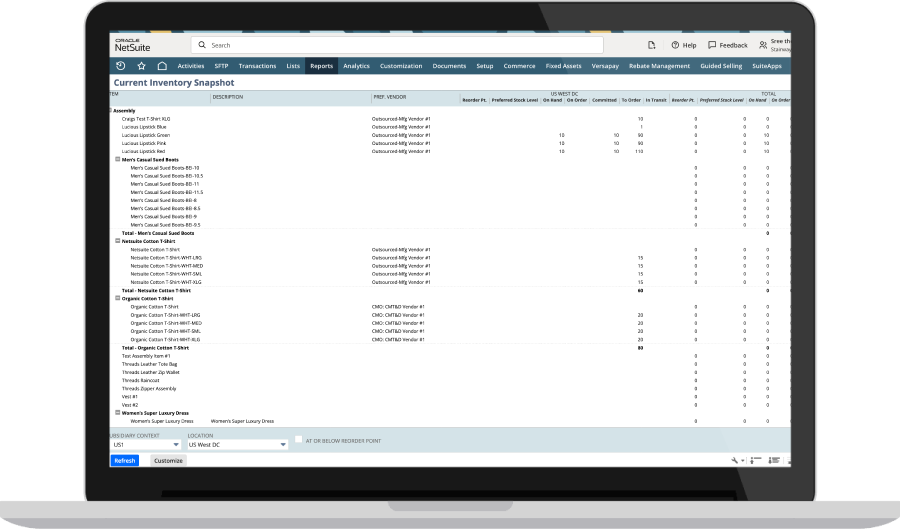Click the Customize button
This screenshot has height=529, width=900.
pos(168,461)
